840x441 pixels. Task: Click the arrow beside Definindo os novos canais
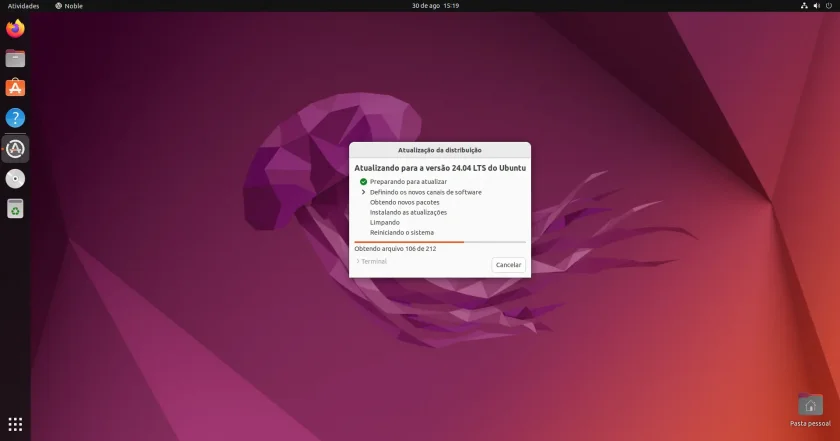pyautogui.click(x=363, y=192)
